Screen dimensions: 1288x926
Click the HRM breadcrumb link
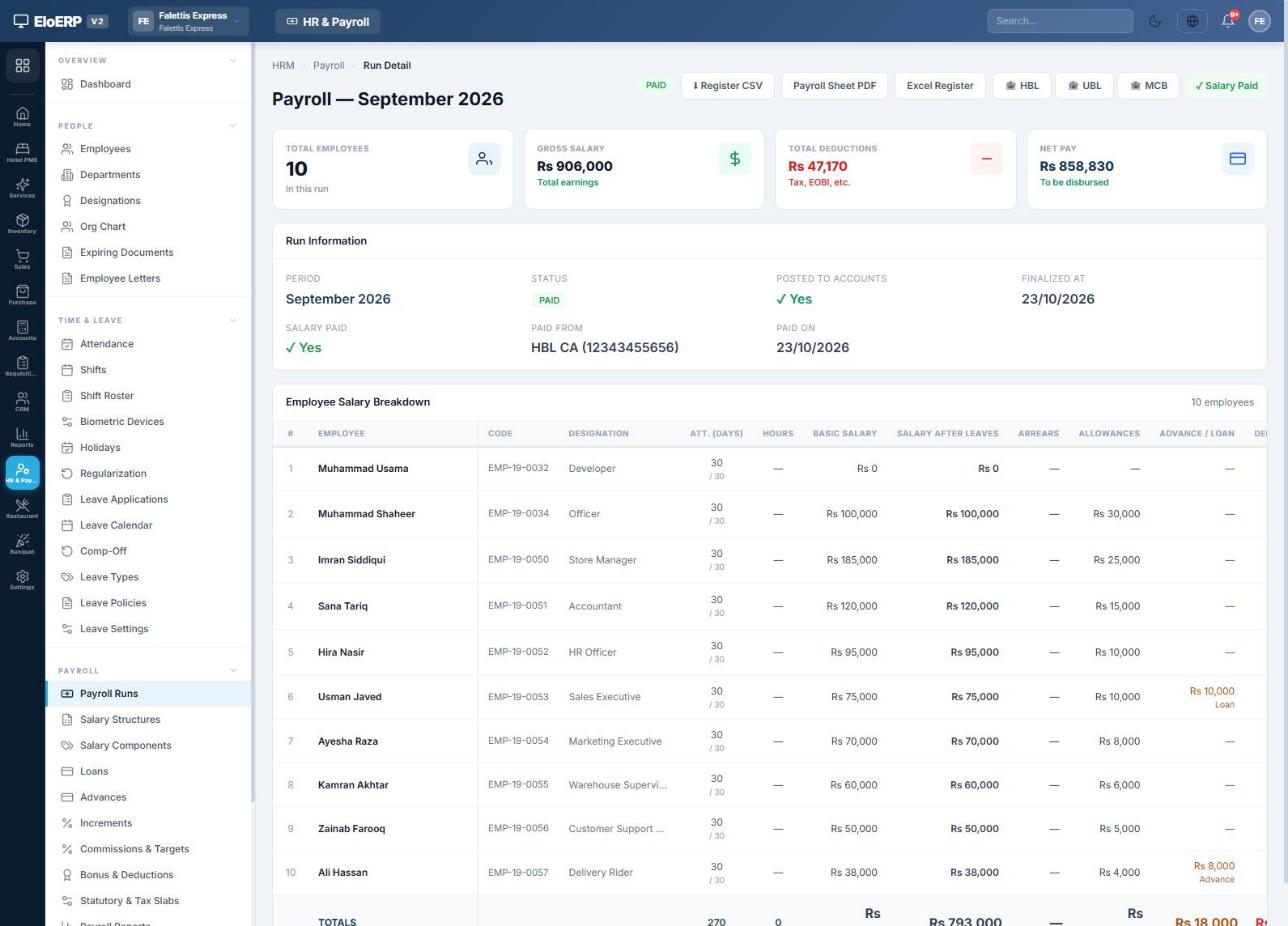283,66
